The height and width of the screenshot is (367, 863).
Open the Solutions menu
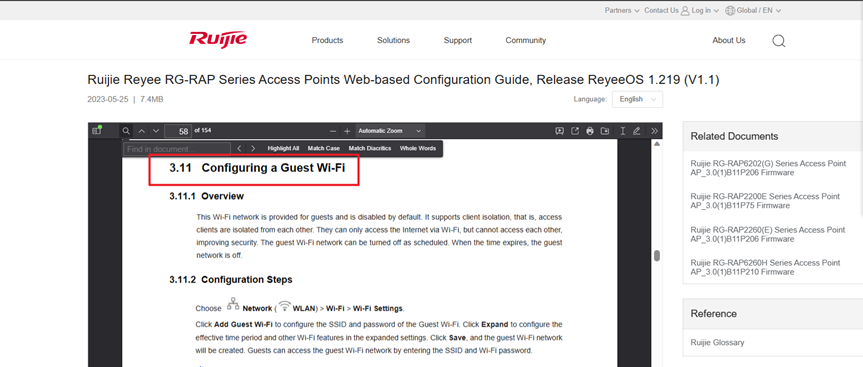394,40
